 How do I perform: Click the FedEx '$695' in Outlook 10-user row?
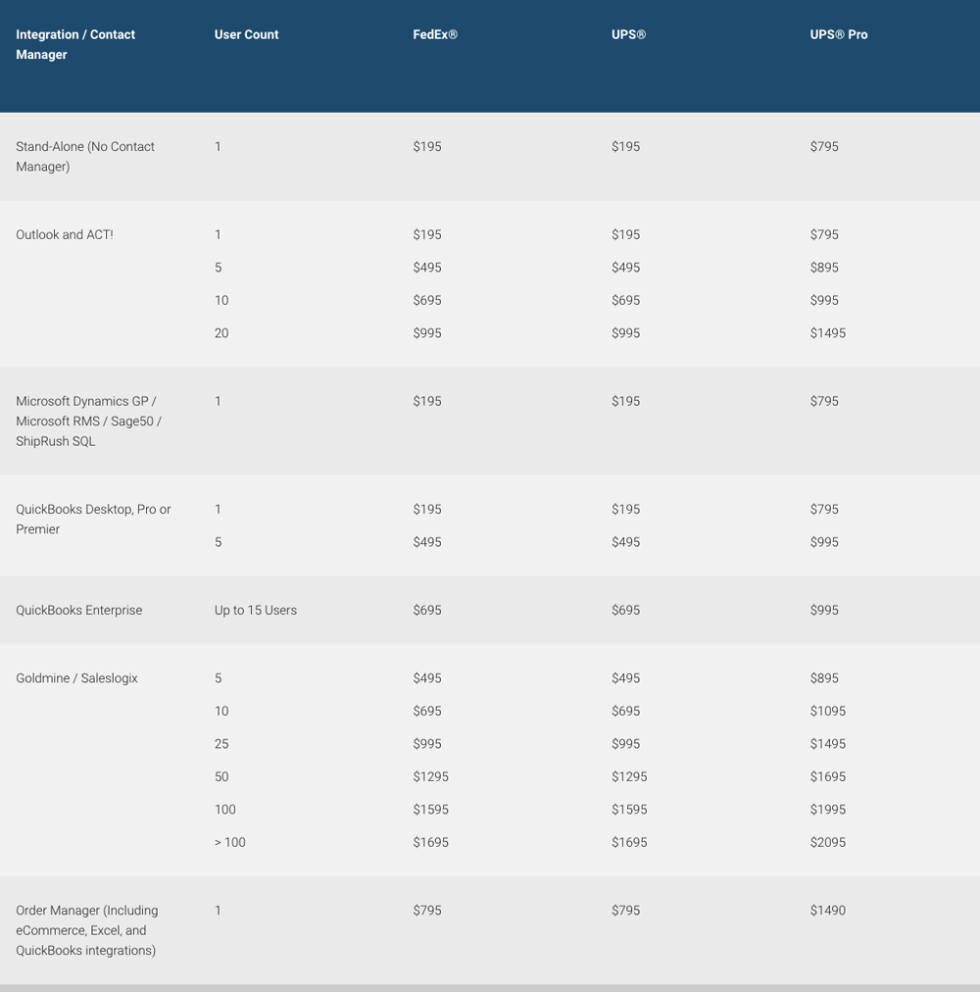[x=427, y=301]
